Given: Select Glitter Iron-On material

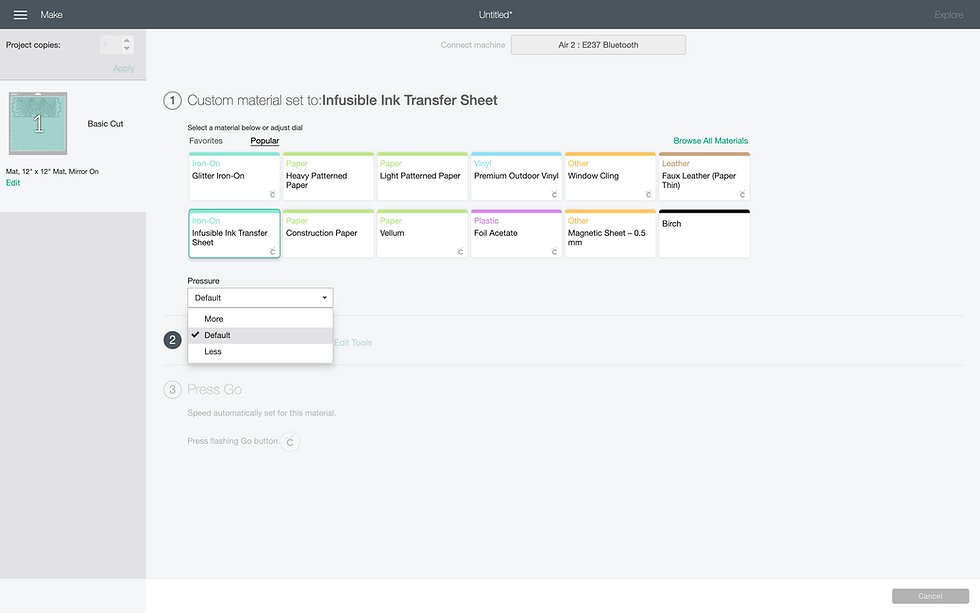Looking at the screenshot, I should [x=234, y=176].
